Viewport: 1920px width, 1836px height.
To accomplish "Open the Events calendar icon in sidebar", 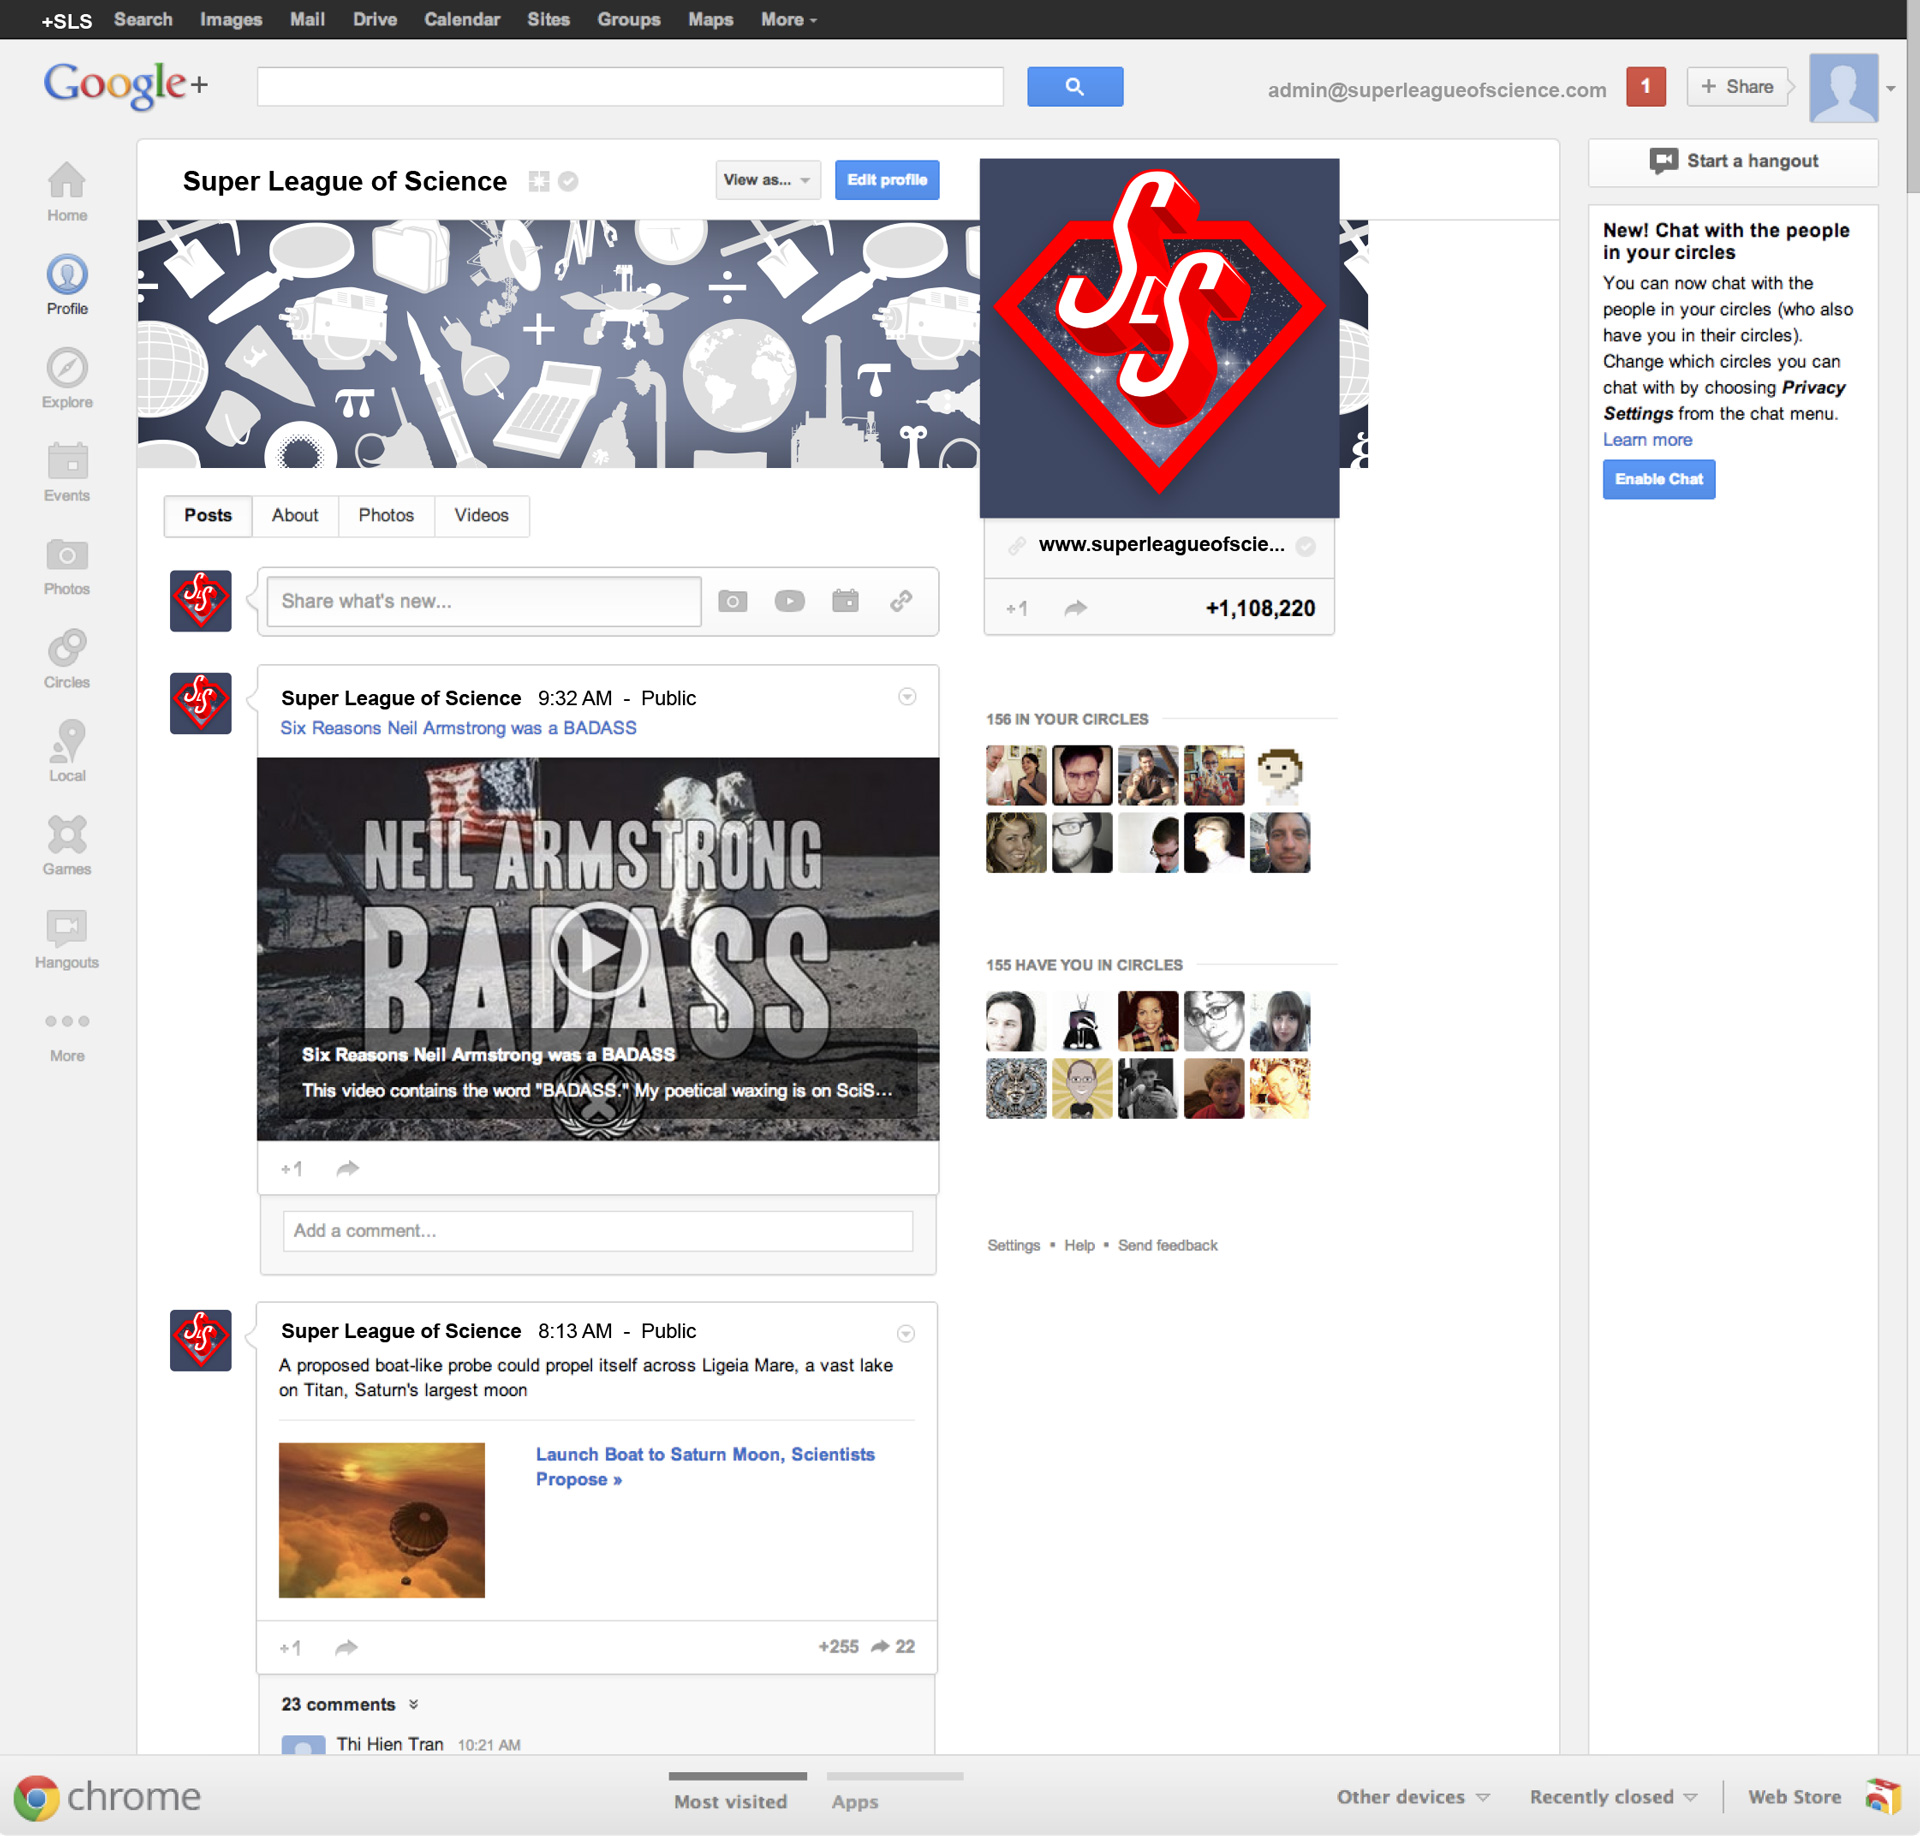I will tap(67, 471).
